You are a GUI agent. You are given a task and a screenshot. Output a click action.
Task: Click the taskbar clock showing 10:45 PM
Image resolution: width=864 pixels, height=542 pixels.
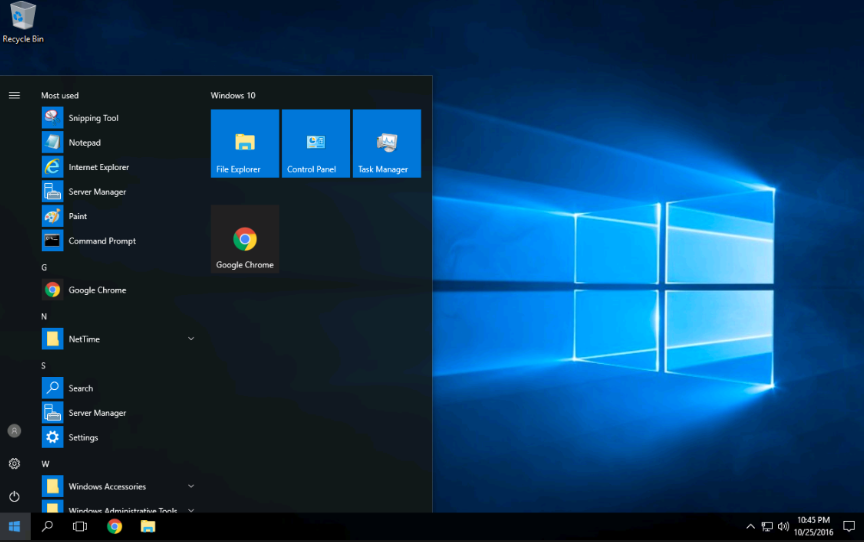(813, 526)
